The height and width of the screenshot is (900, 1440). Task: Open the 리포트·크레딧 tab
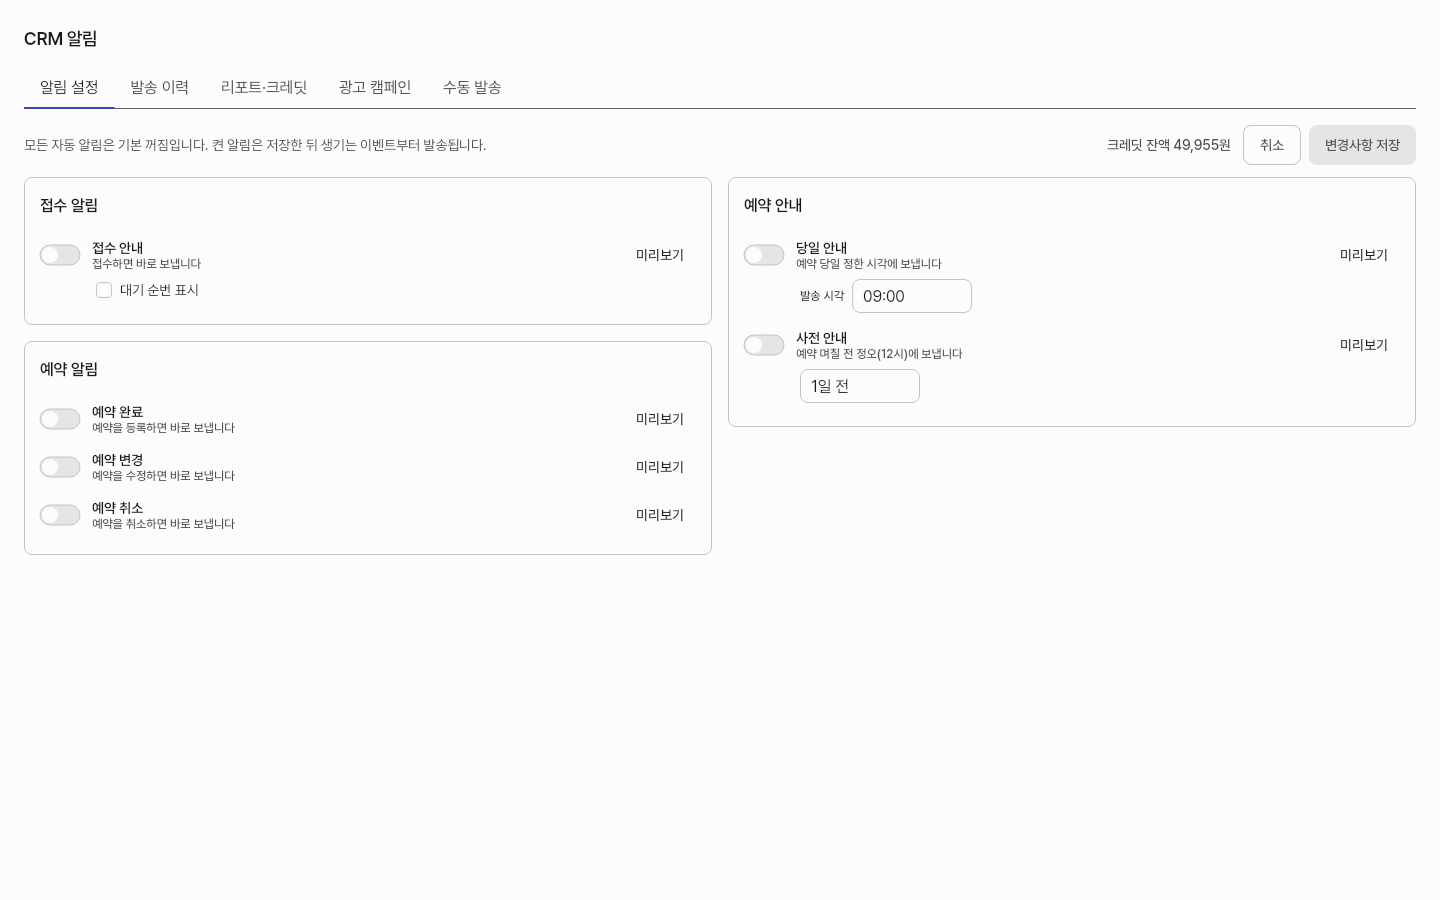[264, 87]
